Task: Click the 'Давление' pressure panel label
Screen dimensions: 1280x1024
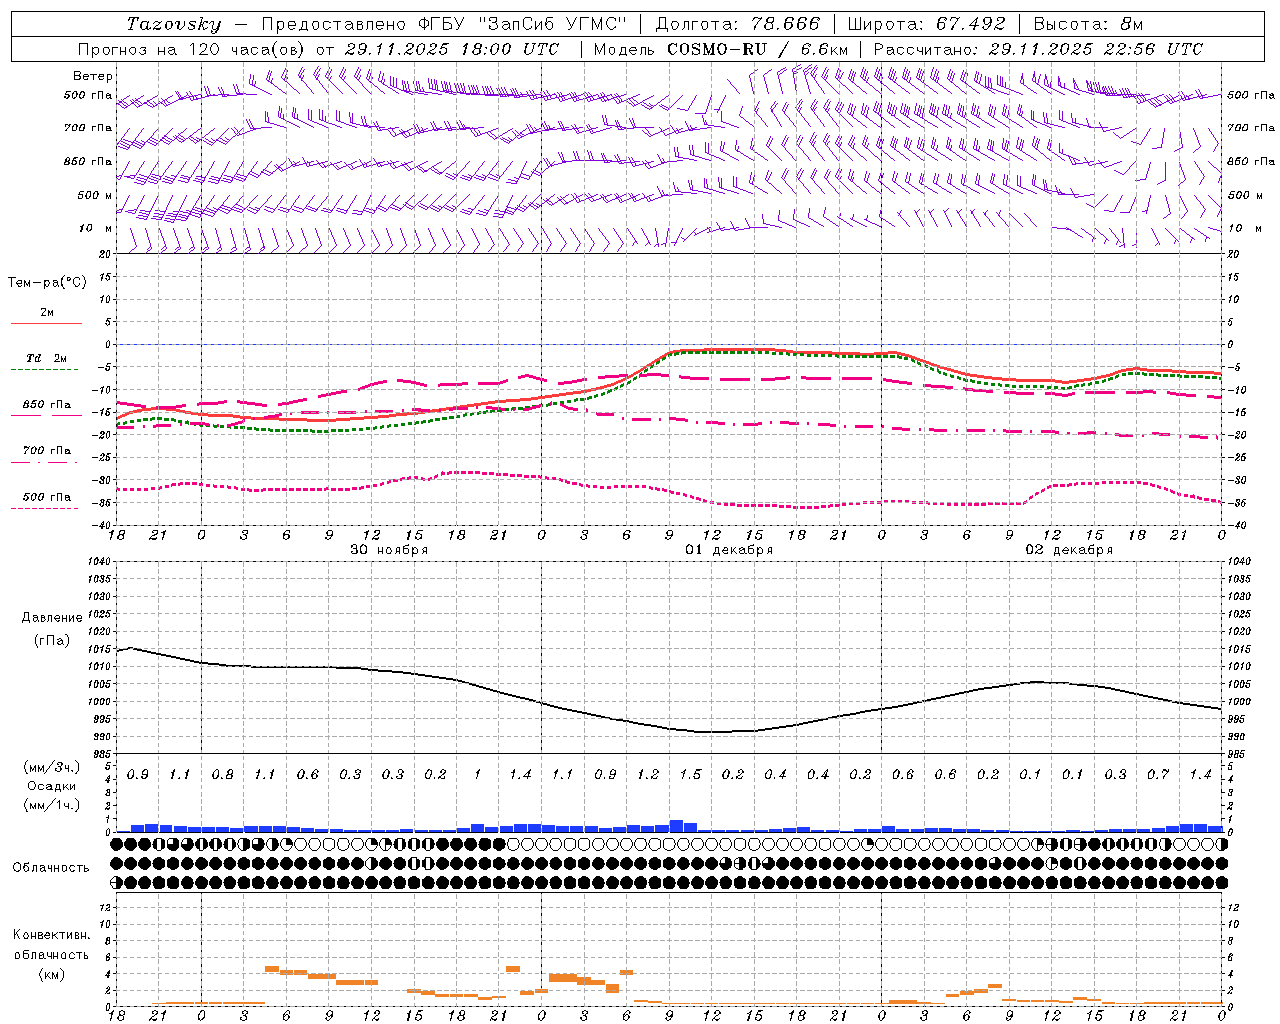Action: click(x=52, y=618)
